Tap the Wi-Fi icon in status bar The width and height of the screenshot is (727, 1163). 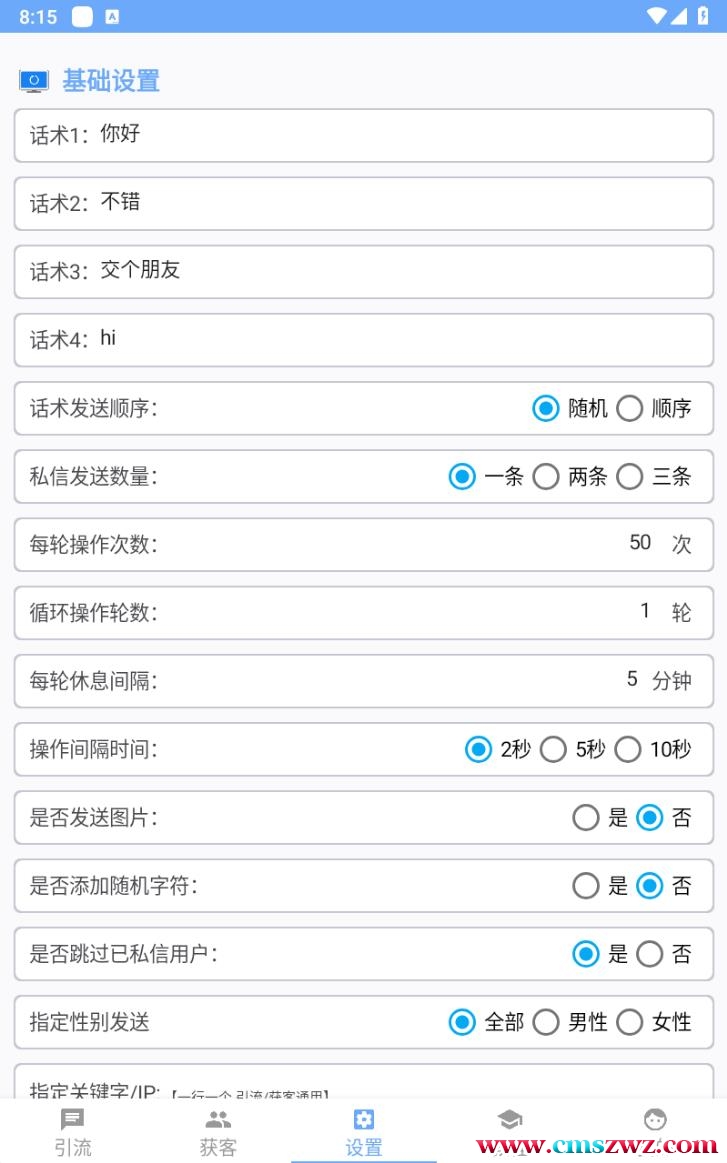click(656, 16)
